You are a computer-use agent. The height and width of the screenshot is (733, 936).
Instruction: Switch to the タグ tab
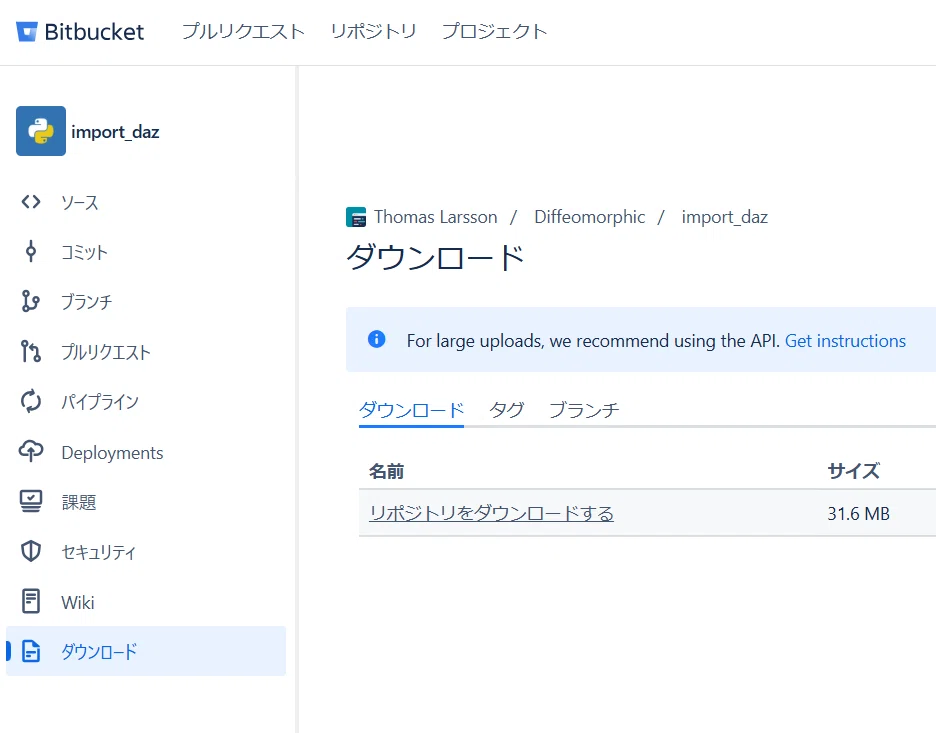point(506,410)
